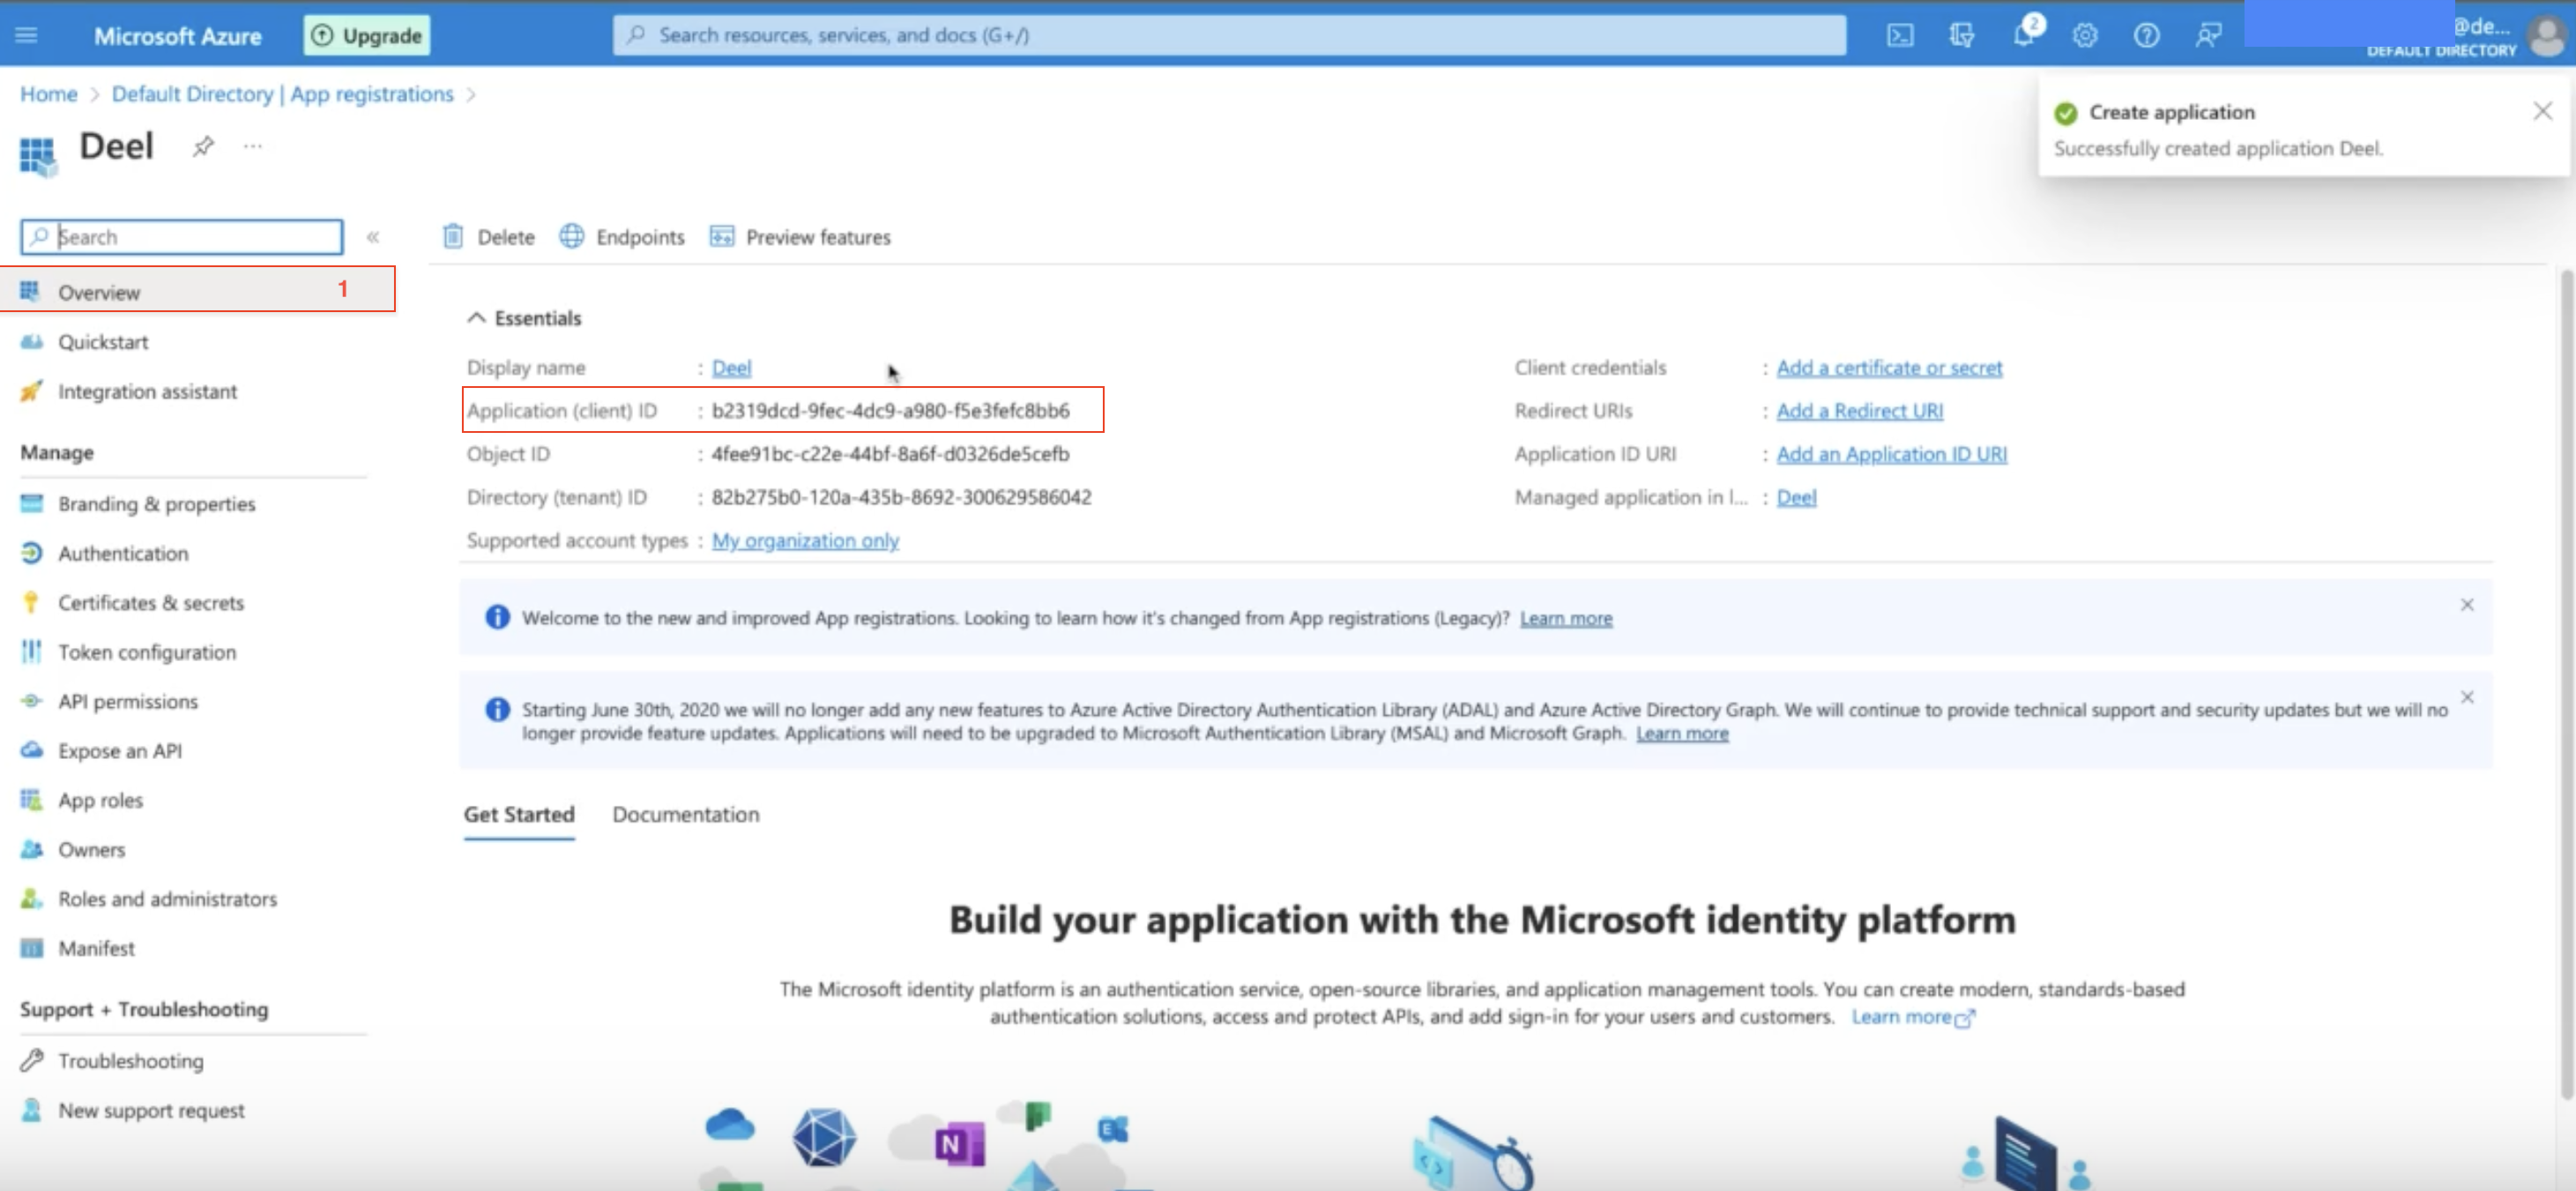Open Certificates & secrets from the sidebar
Image resolution: width=2576 pixels, height=1191 pixels.
click(x=151, y=602)
